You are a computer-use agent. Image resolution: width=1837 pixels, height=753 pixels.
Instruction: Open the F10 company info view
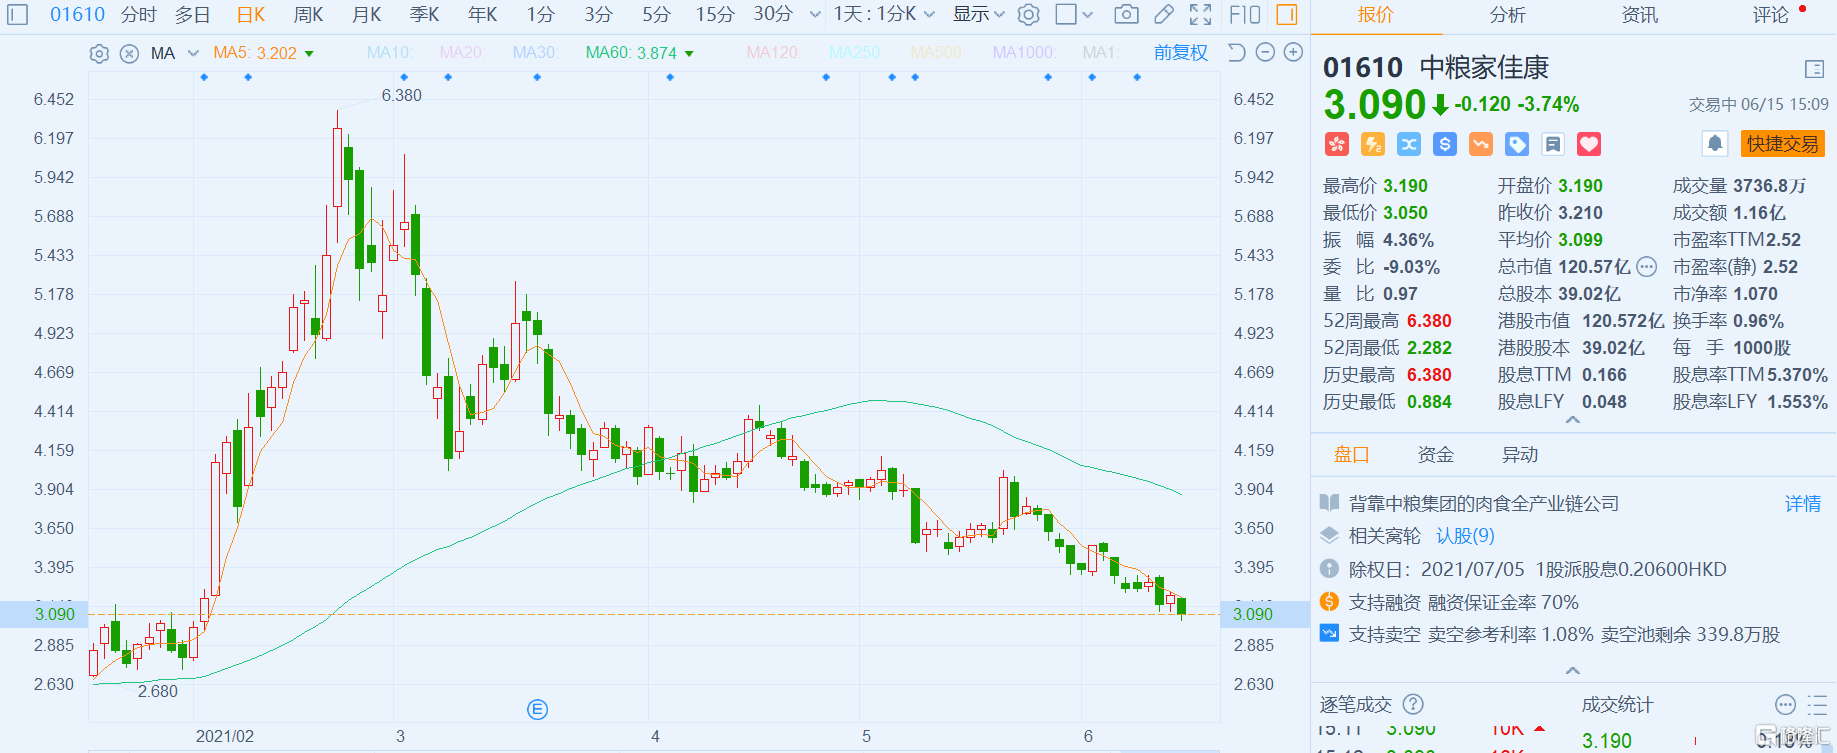tap(1245, 14)
